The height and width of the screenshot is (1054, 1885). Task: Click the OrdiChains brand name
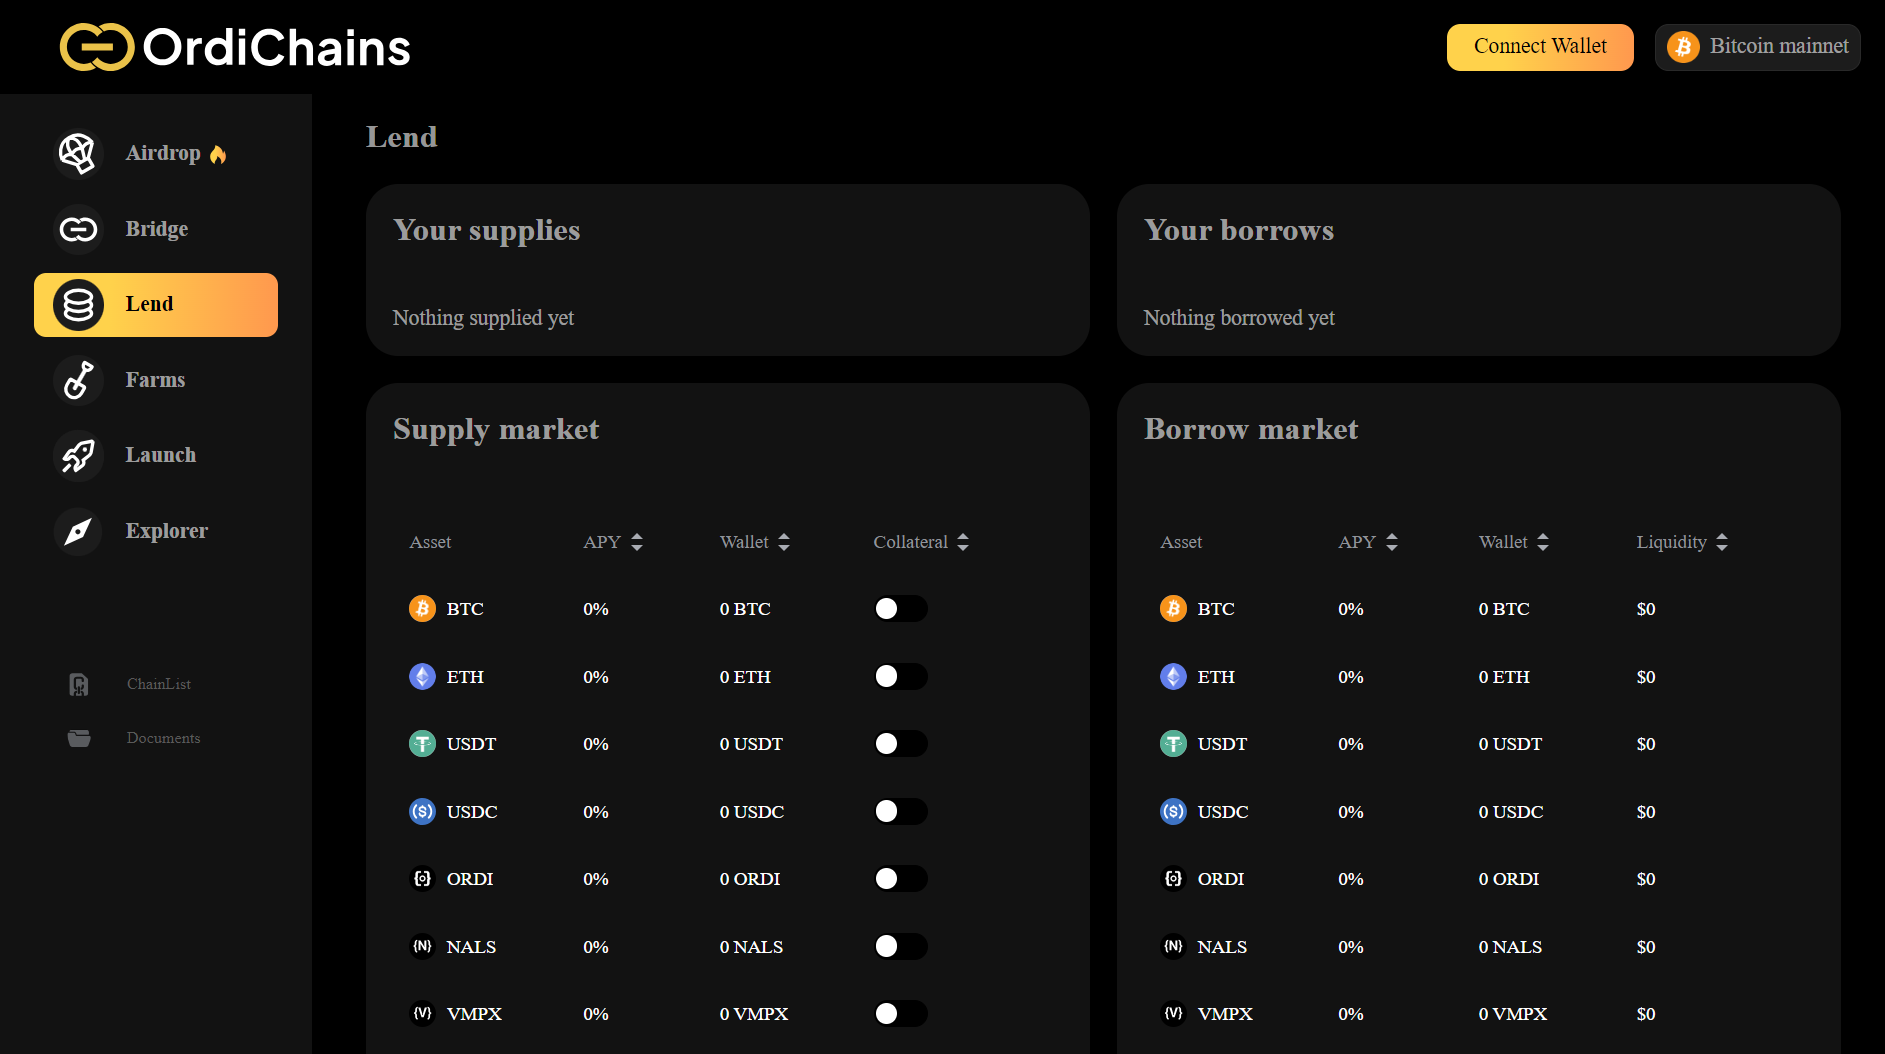tap(277, 47)
